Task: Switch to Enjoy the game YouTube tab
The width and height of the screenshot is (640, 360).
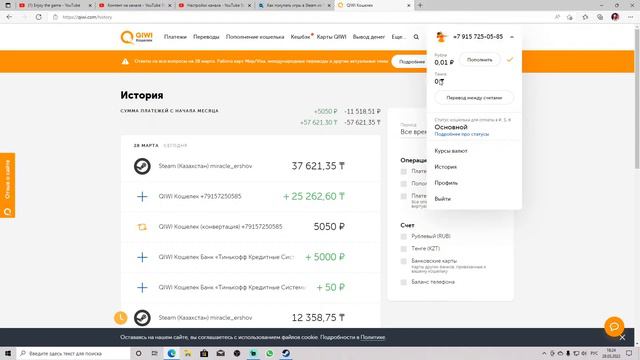Action: [x=55, y=5]
